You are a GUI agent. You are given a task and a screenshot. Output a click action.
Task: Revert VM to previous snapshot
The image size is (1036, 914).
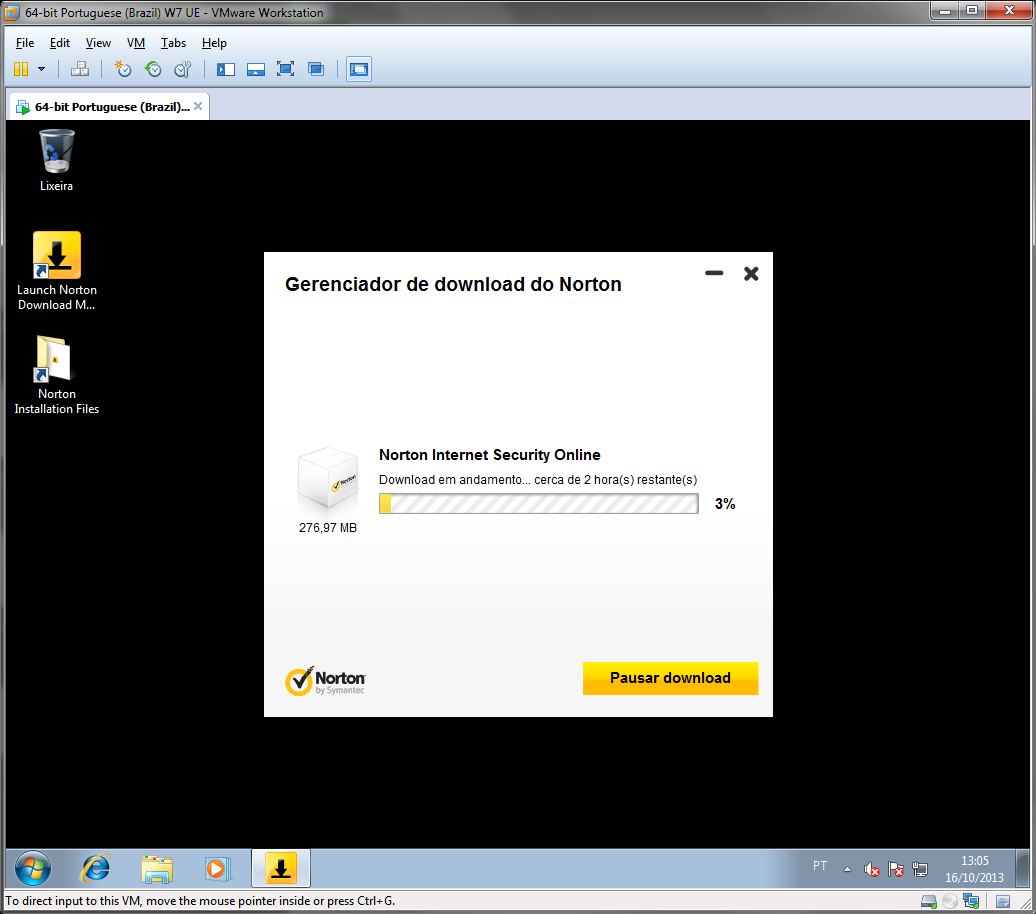[x=153, y=69]
